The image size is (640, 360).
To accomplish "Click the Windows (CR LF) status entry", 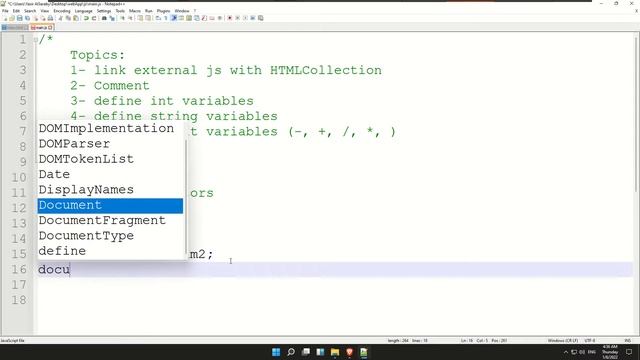I will point(562,340).
